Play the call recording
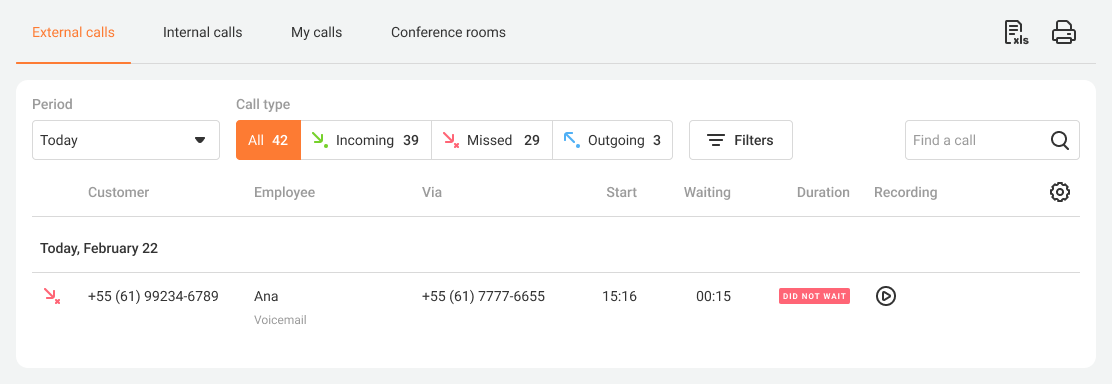This screenshot has height=384, width=1112. 886,296
